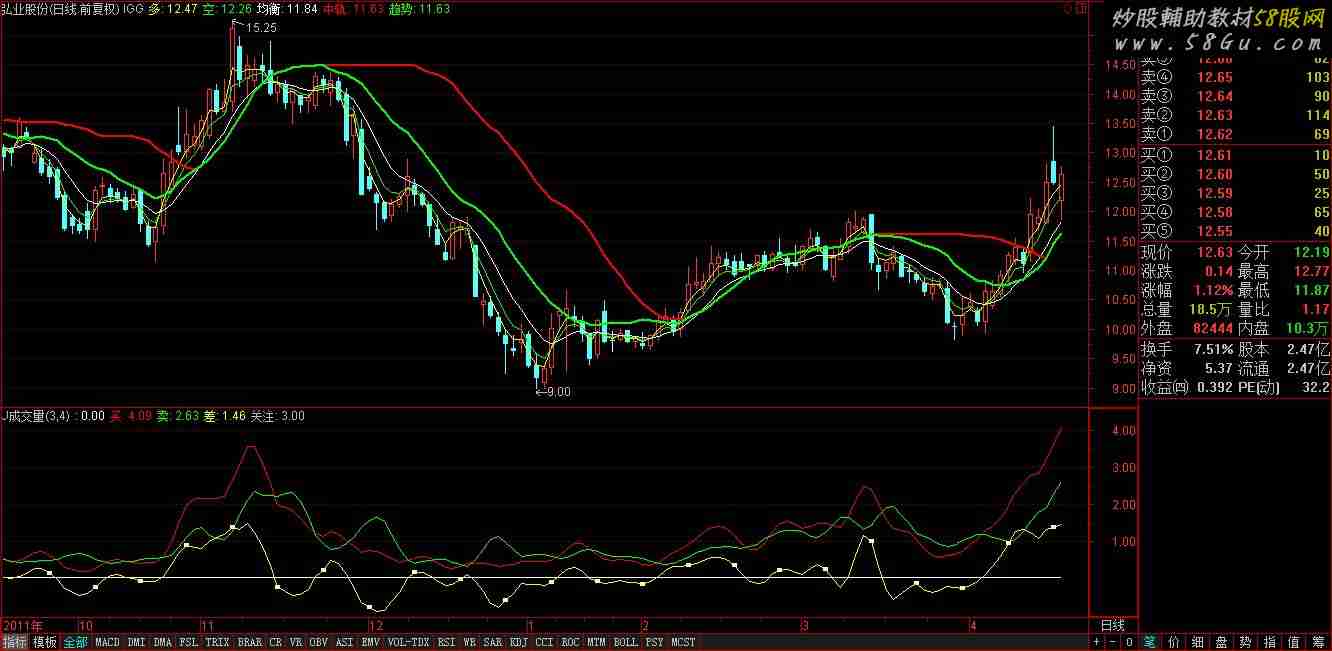Click the 今开 value 12.19
1332x651 pixels.
[x=1311, y=252]
